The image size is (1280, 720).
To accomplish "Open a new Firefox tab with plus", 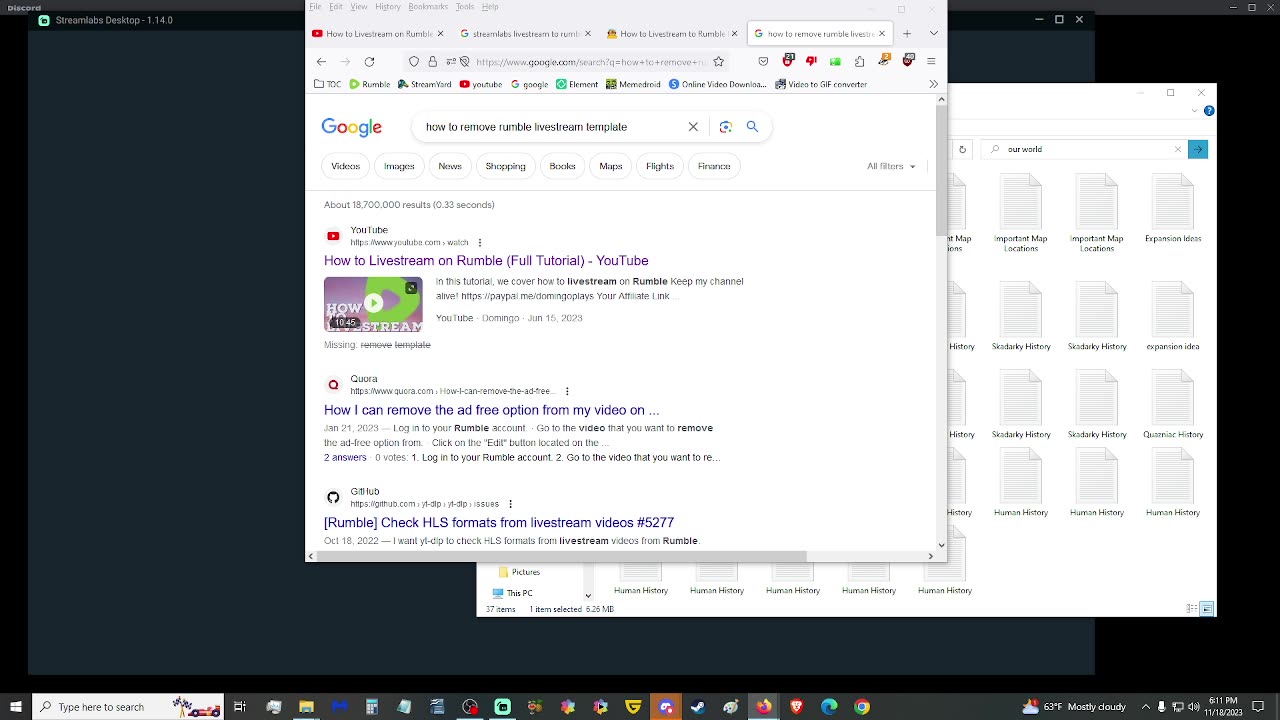I will click(x=907, y=34).
